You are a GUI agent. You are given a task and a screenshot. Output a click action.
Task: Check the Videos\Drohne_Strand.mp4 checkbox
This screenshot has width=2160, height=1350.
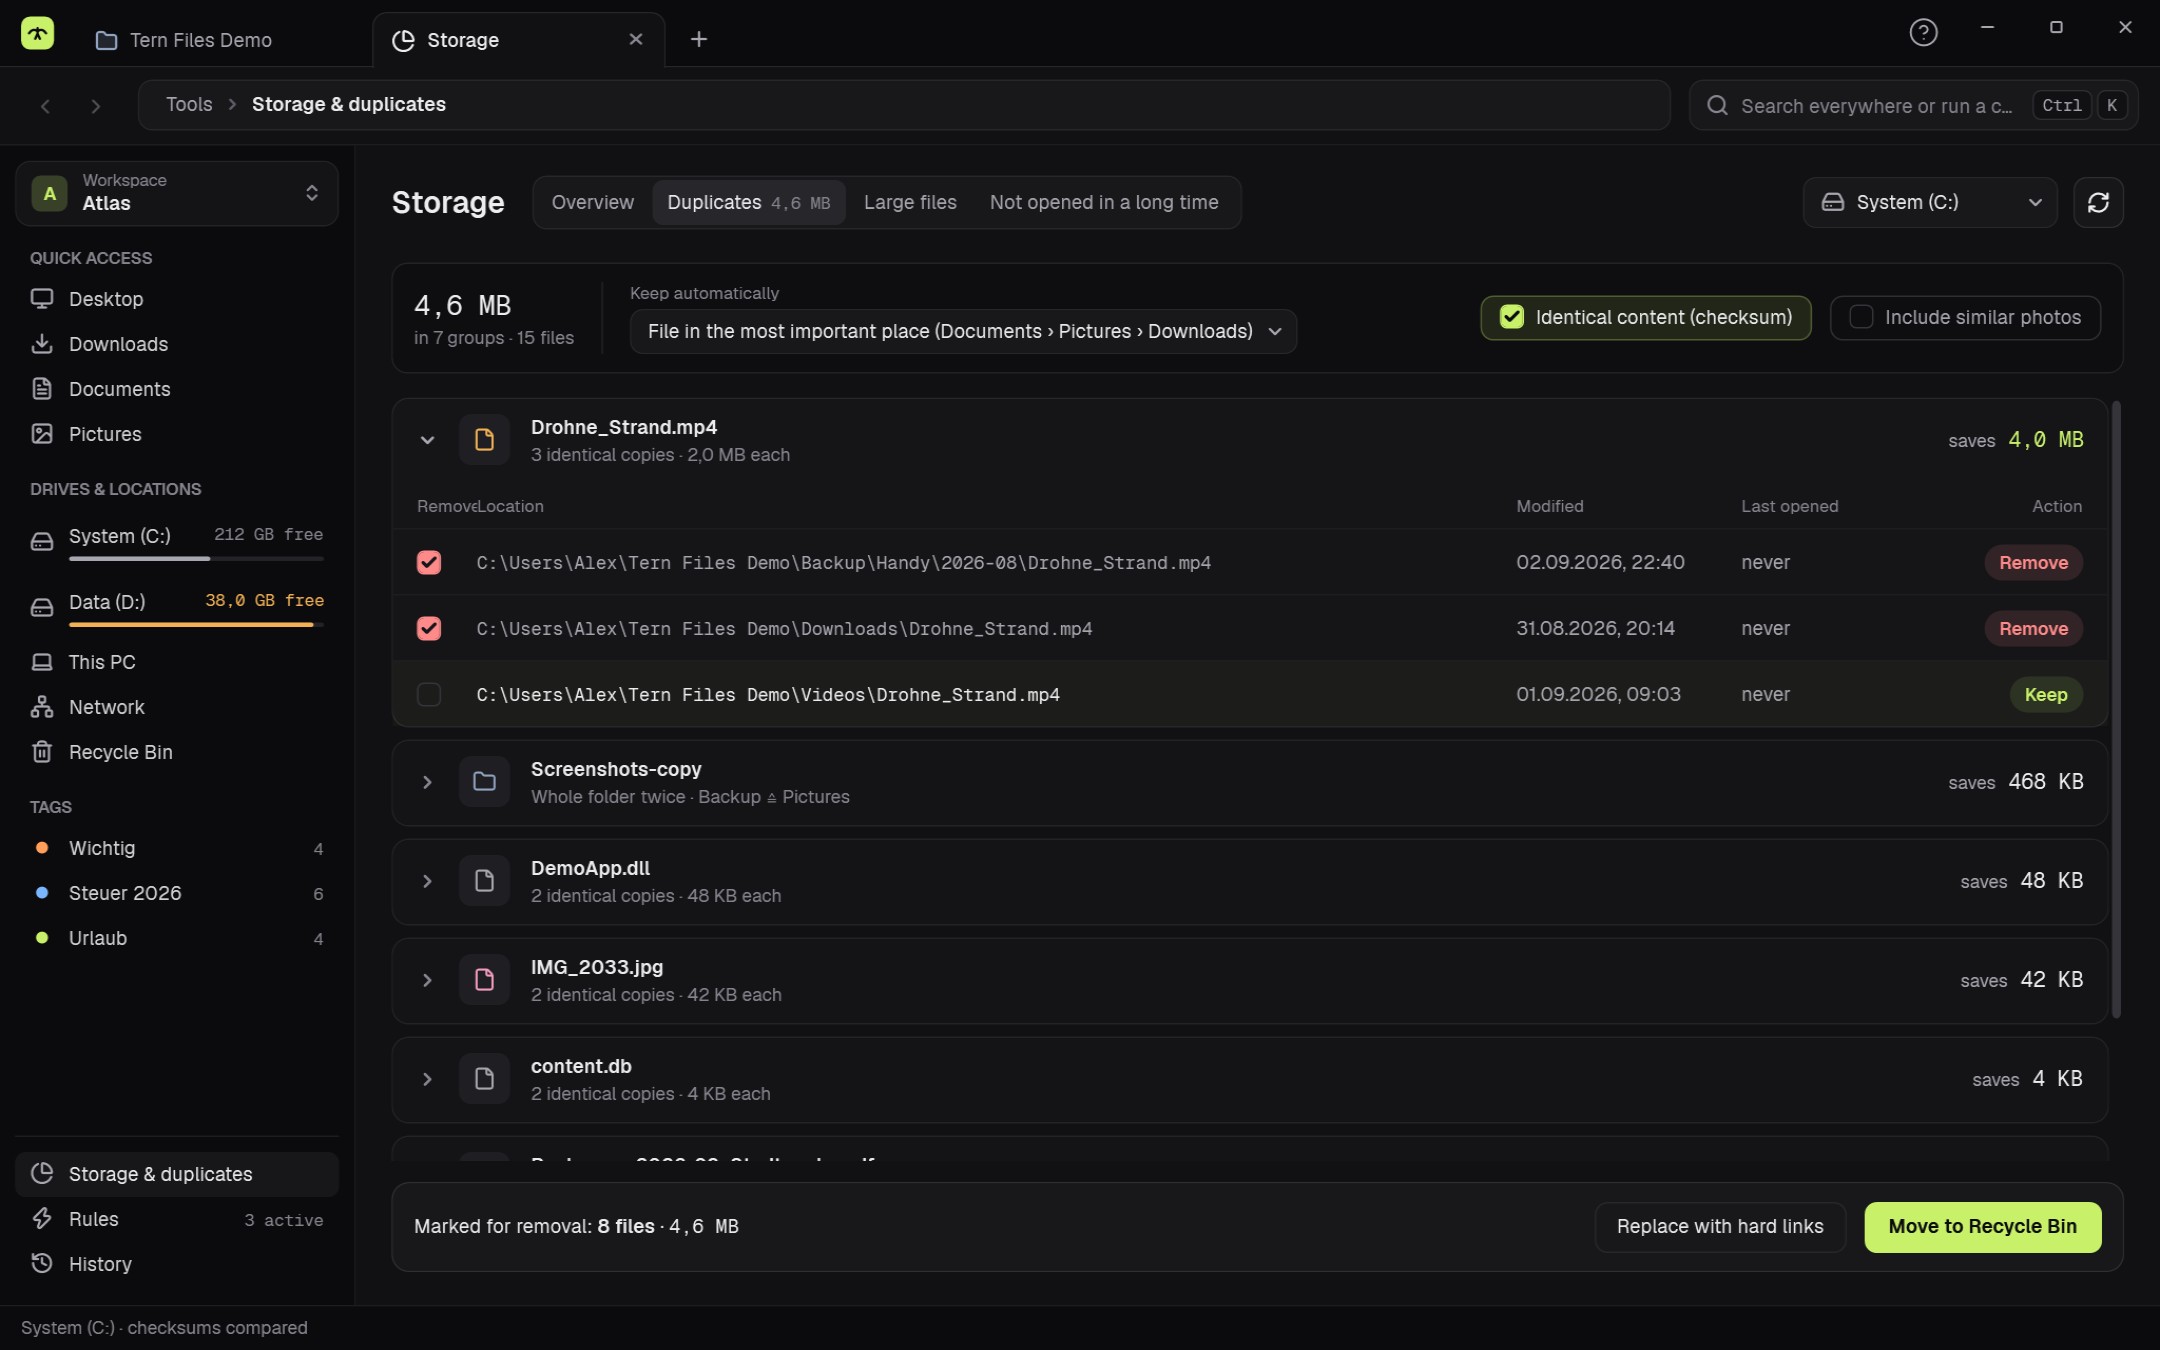point(429,695)
